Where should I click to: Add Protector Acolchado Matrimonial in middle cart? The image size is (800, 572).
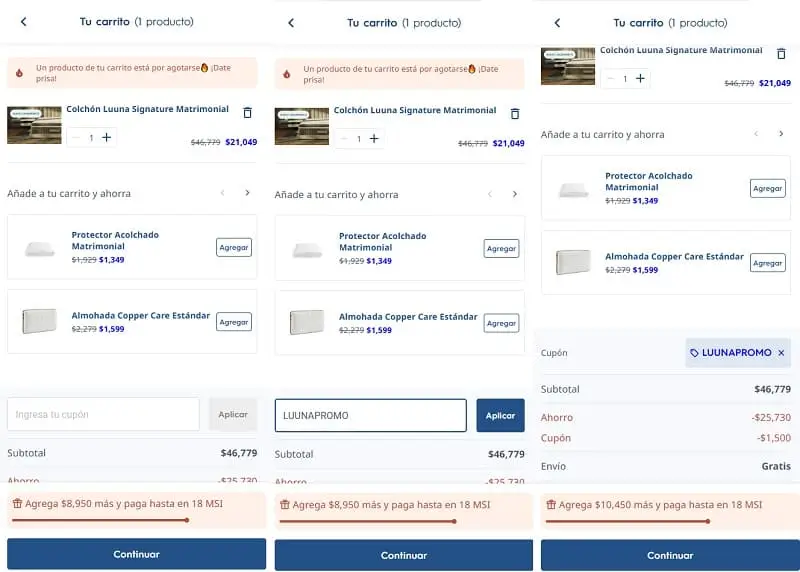click(x=502, y=248)
